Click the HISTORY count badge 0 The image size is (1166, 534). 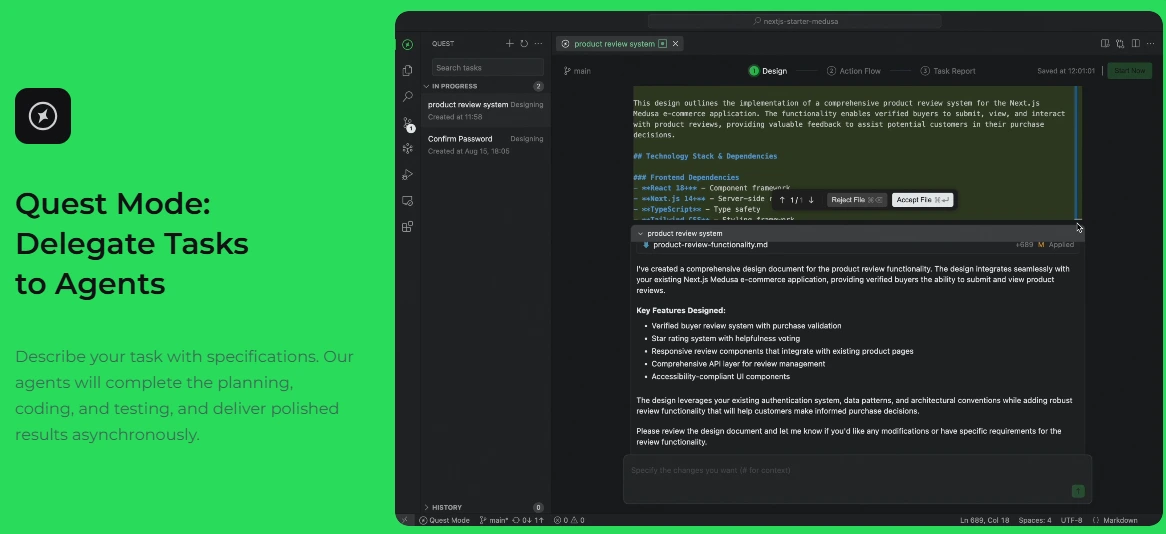point(538,507)
